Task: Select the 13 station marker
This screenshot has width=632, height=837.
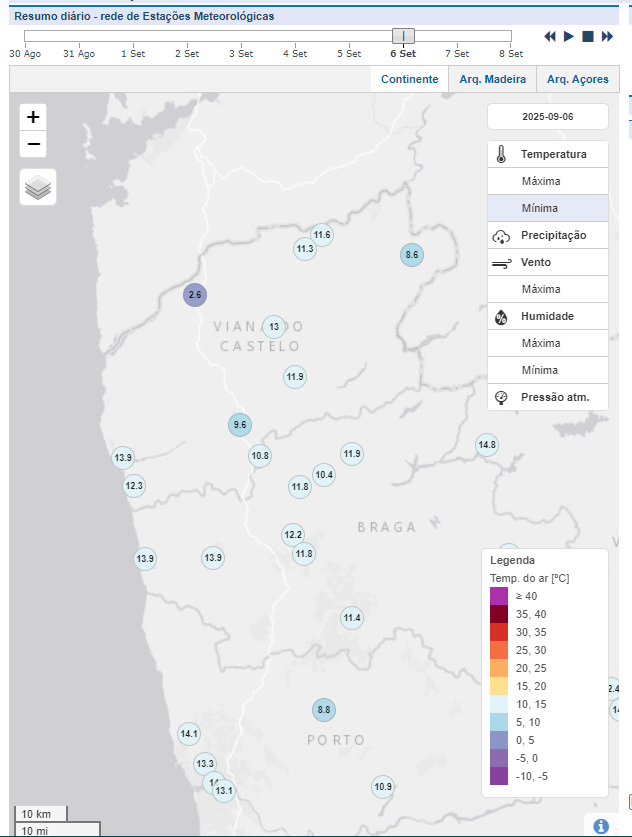Action: coord(274,327)
